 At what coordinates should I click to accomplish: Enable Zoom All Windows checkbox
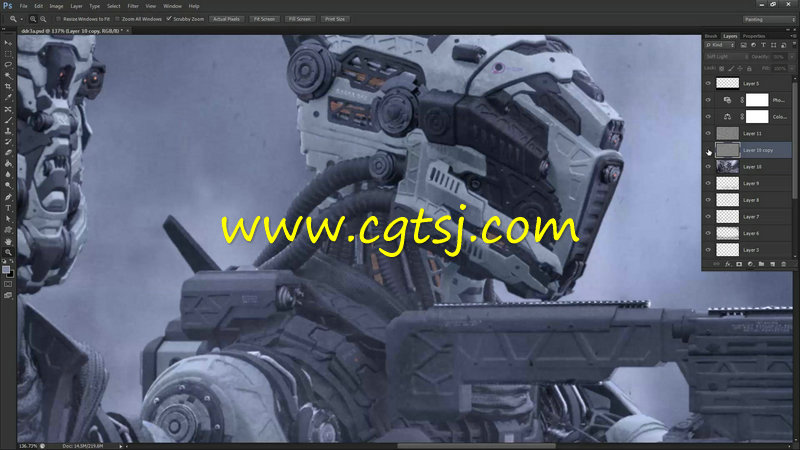click(117, 19)
